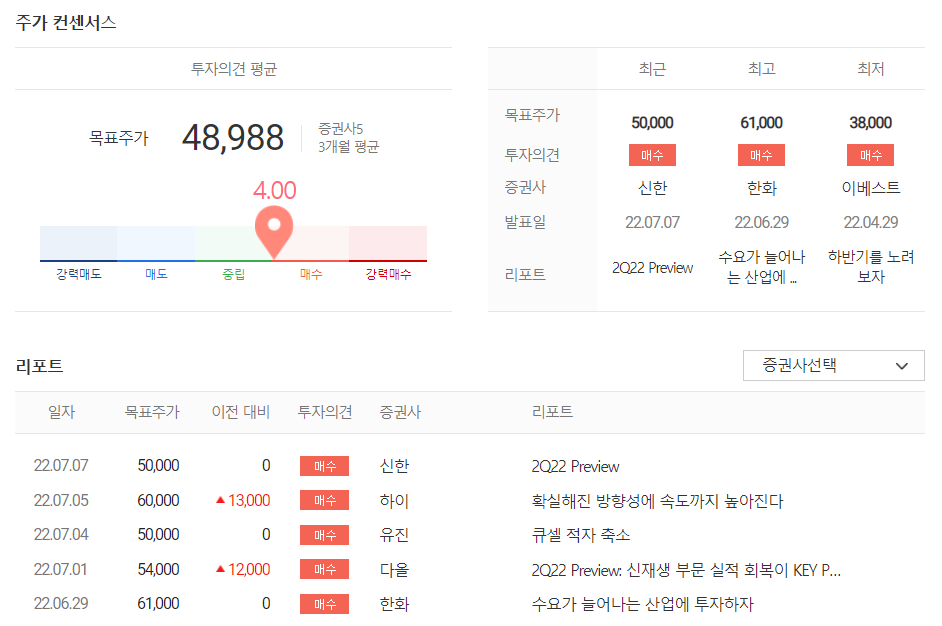Click the 최저 target price 38,000
The image size is (942, 626).
871,123
